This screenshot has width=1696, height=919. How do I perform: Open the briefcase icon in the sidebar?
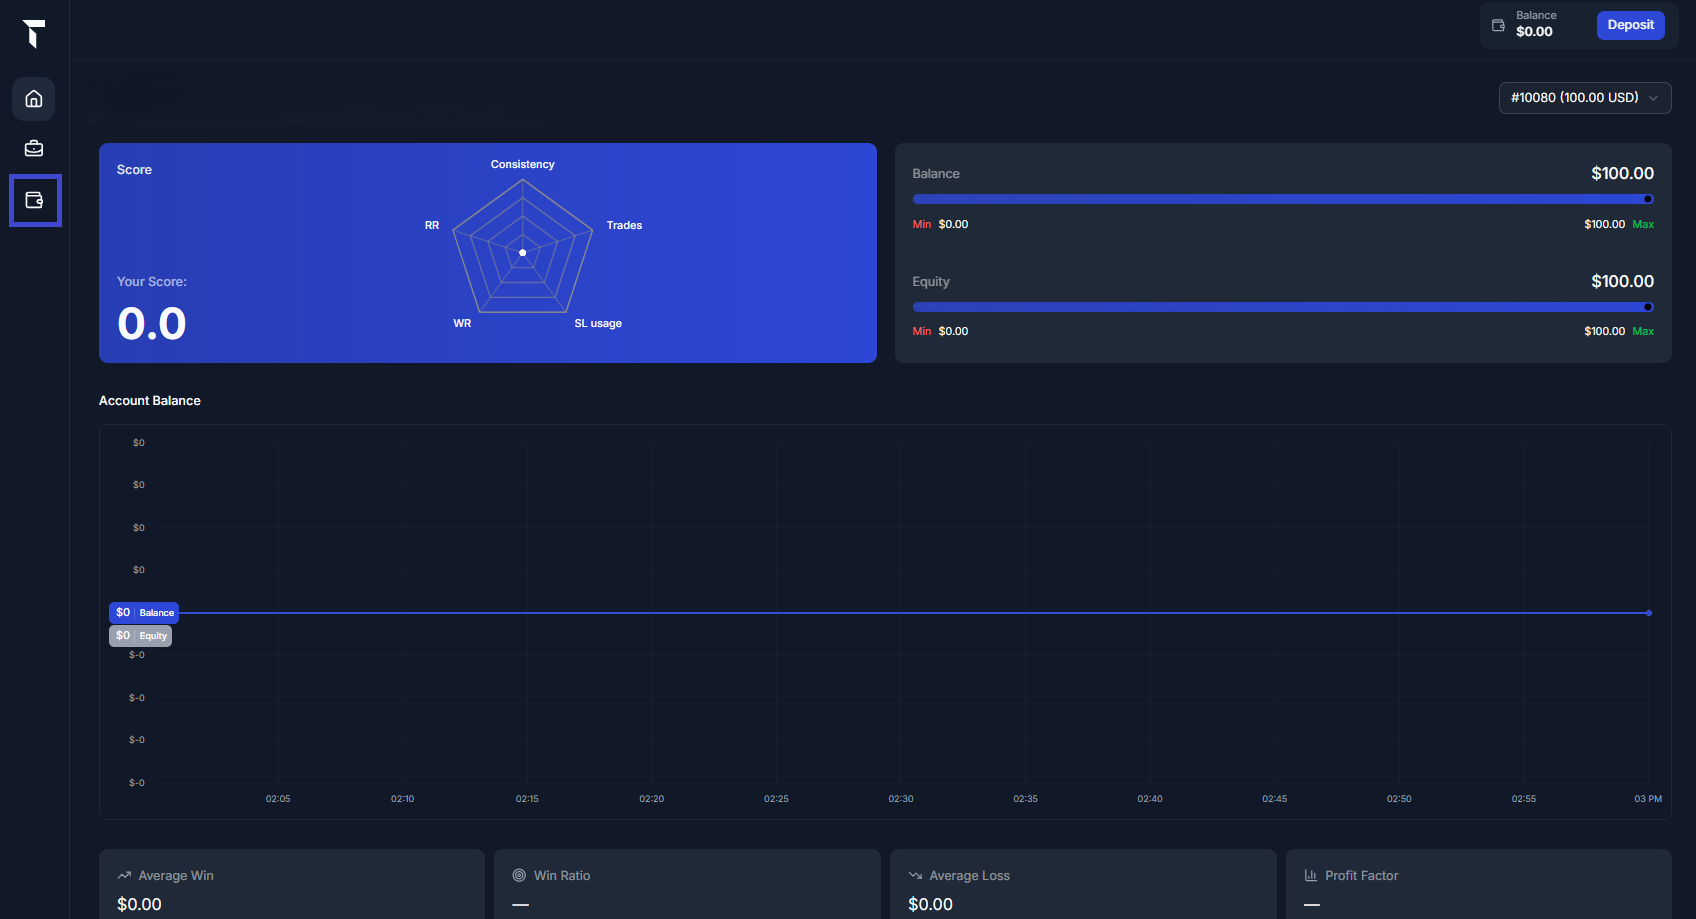pos(34,148)
